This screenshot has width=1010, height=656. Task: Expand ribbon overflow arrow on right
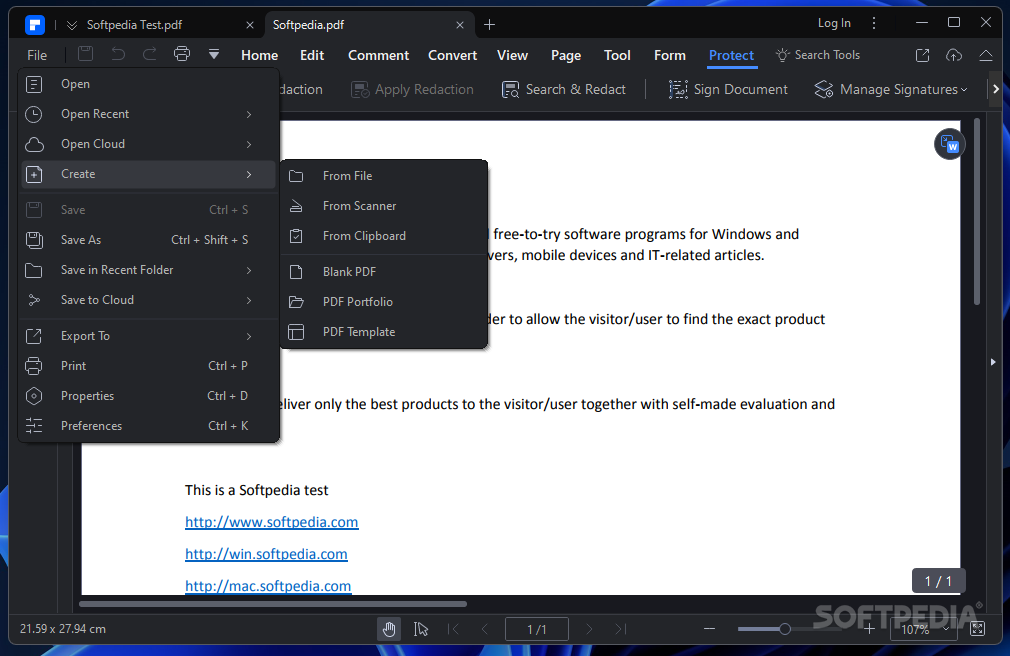point(996,89)
